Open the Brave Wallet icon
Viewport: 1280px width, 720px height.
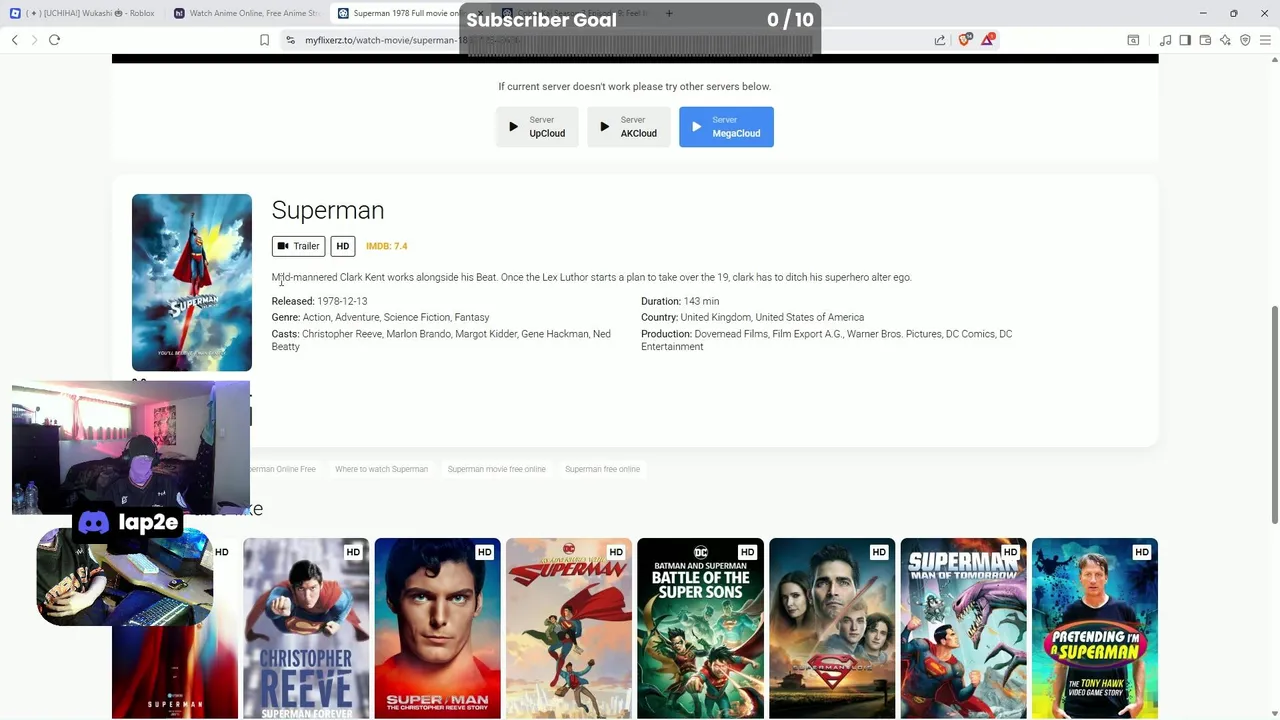click(1205, 40)
